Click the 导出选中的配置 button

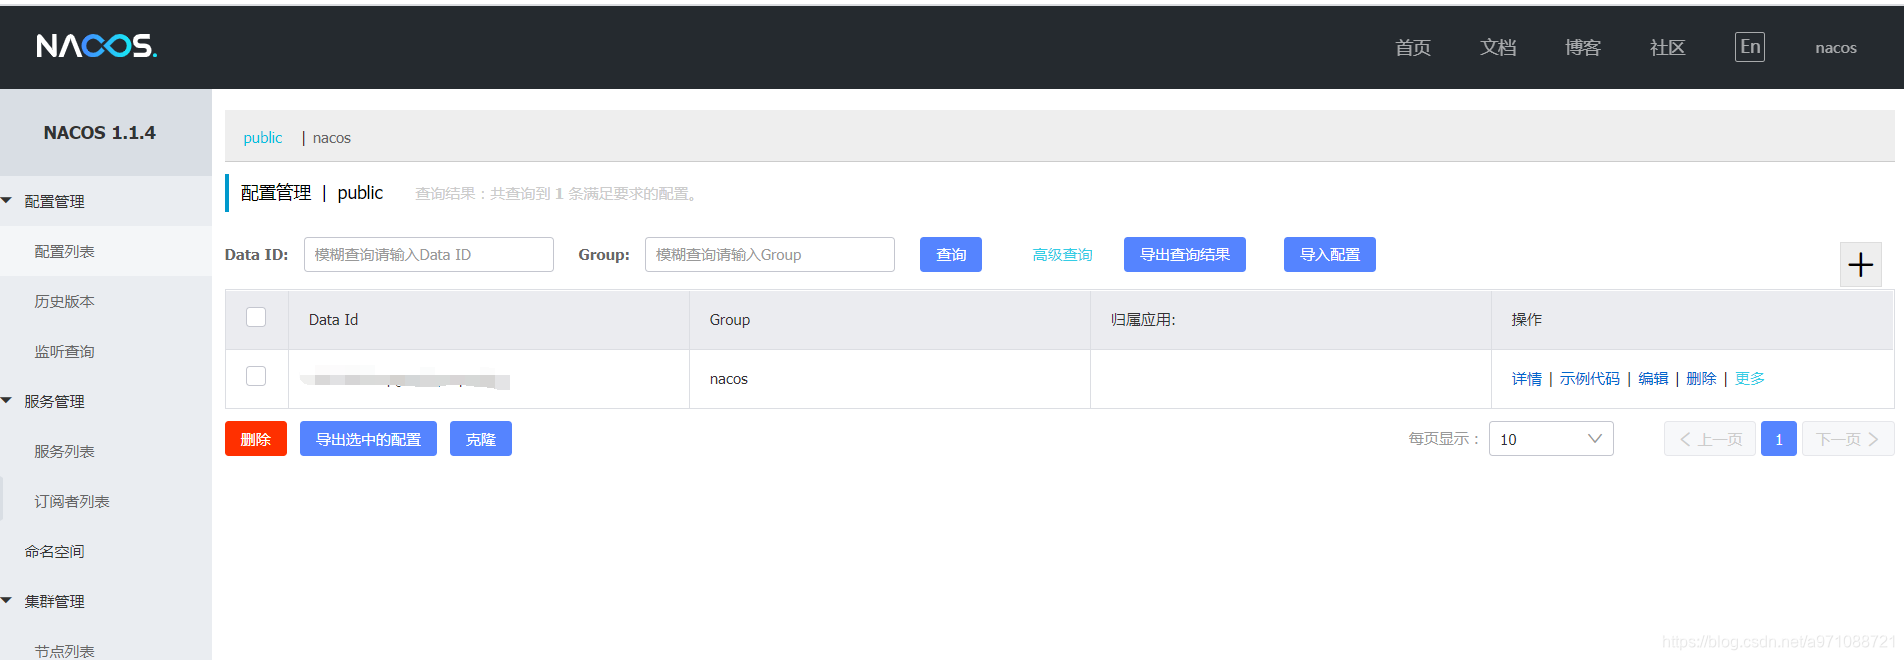(368, 439)
